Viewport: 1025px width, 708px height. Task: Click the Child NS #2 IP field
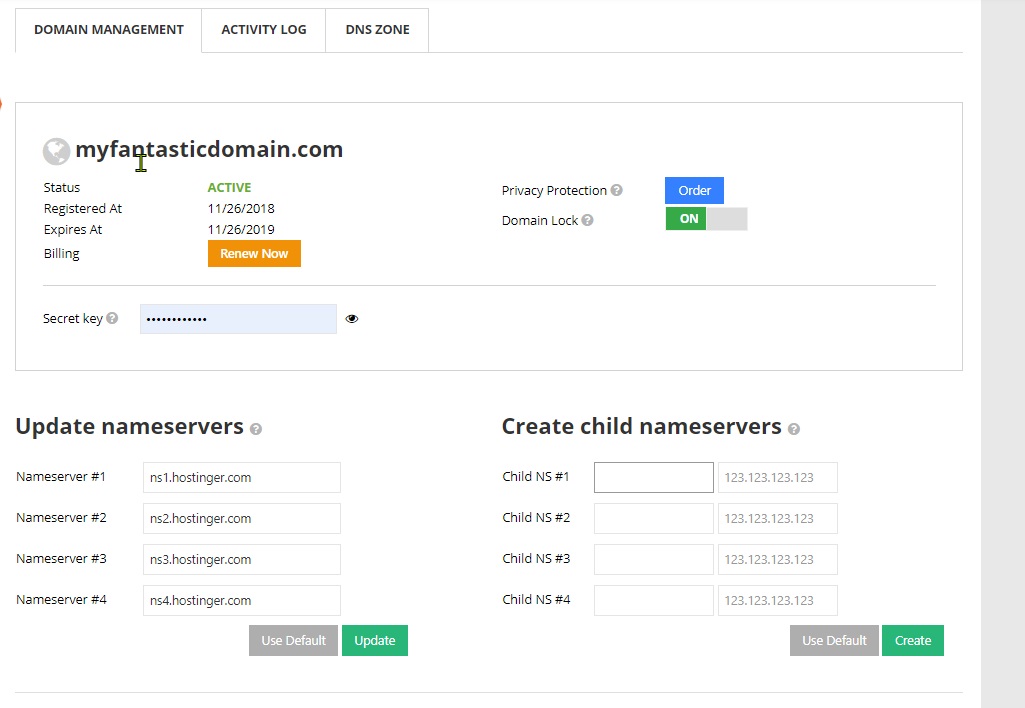tap(778, 518)
